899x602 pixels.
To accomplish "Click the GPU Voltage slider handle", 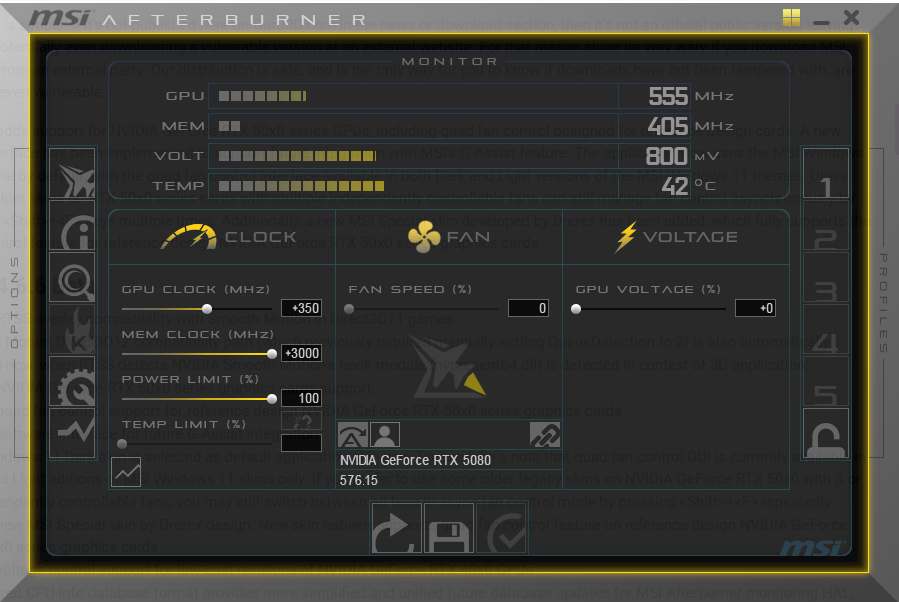I will click(x=576, y=308).
